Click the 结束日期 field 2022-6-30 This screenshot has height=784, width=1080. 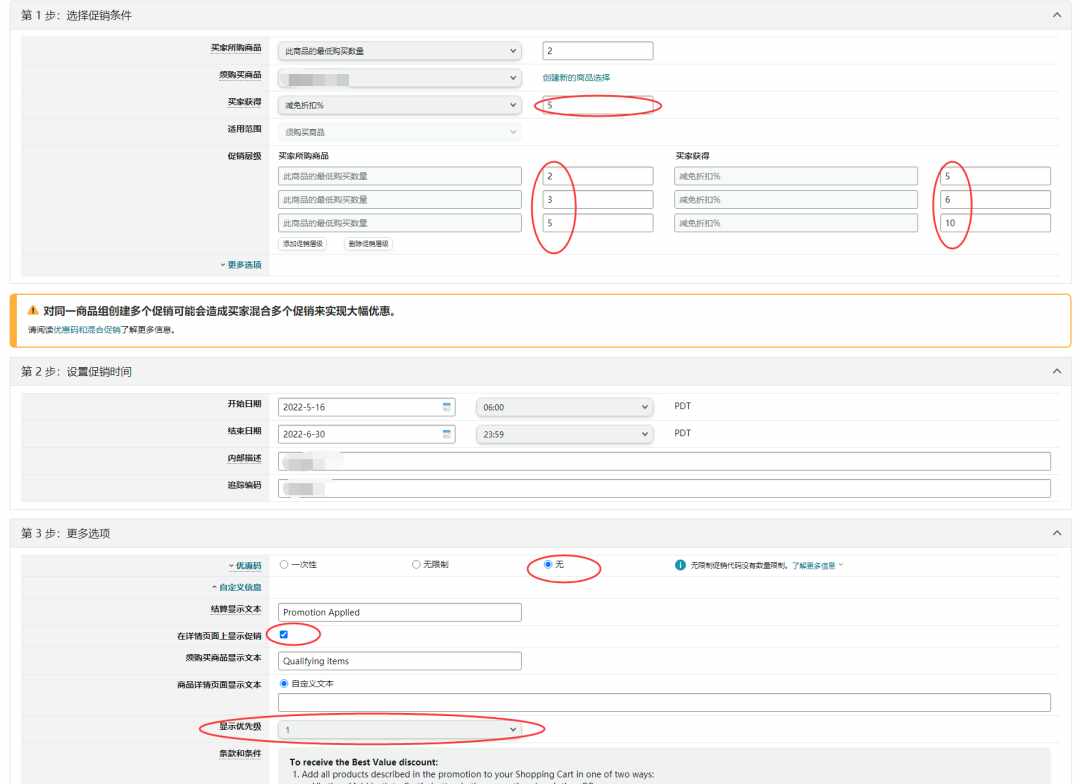tap(366, 434)
